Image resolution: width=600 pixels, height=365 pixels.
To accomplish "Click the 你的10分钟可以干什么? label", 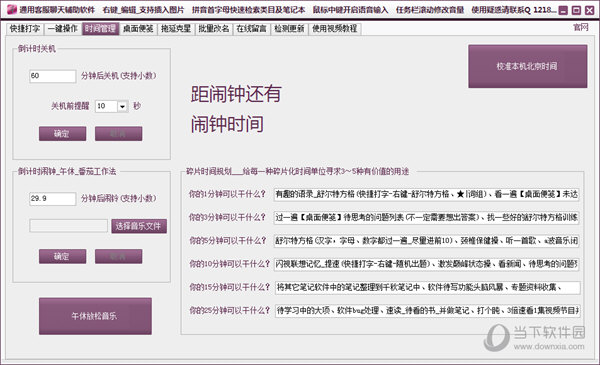I will [x=229, y=264].
